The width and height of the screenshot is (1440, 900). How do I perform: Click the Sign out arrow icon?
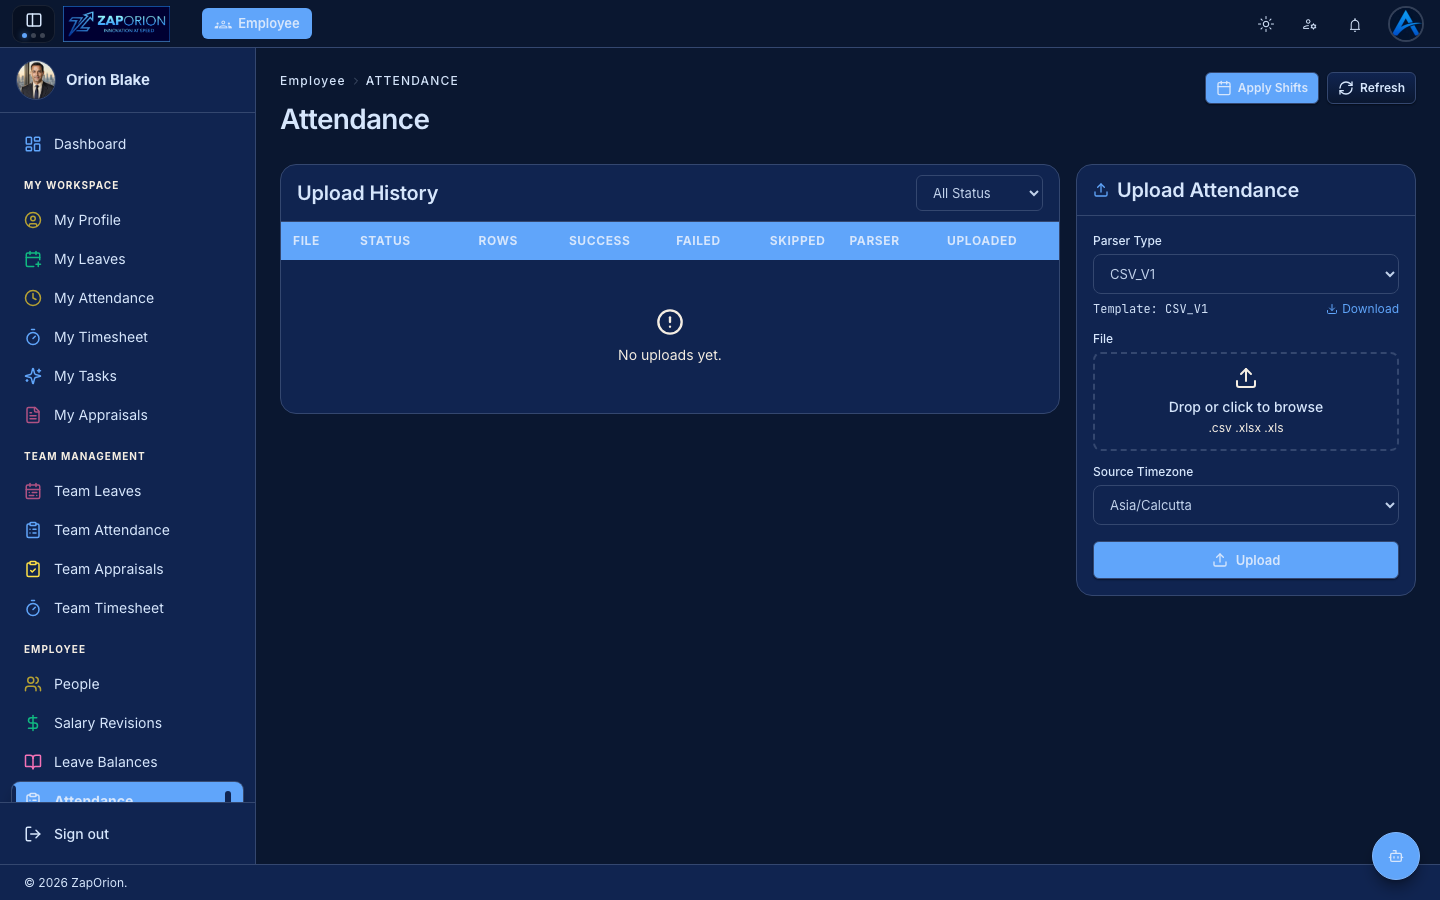[x=33, y=834]
